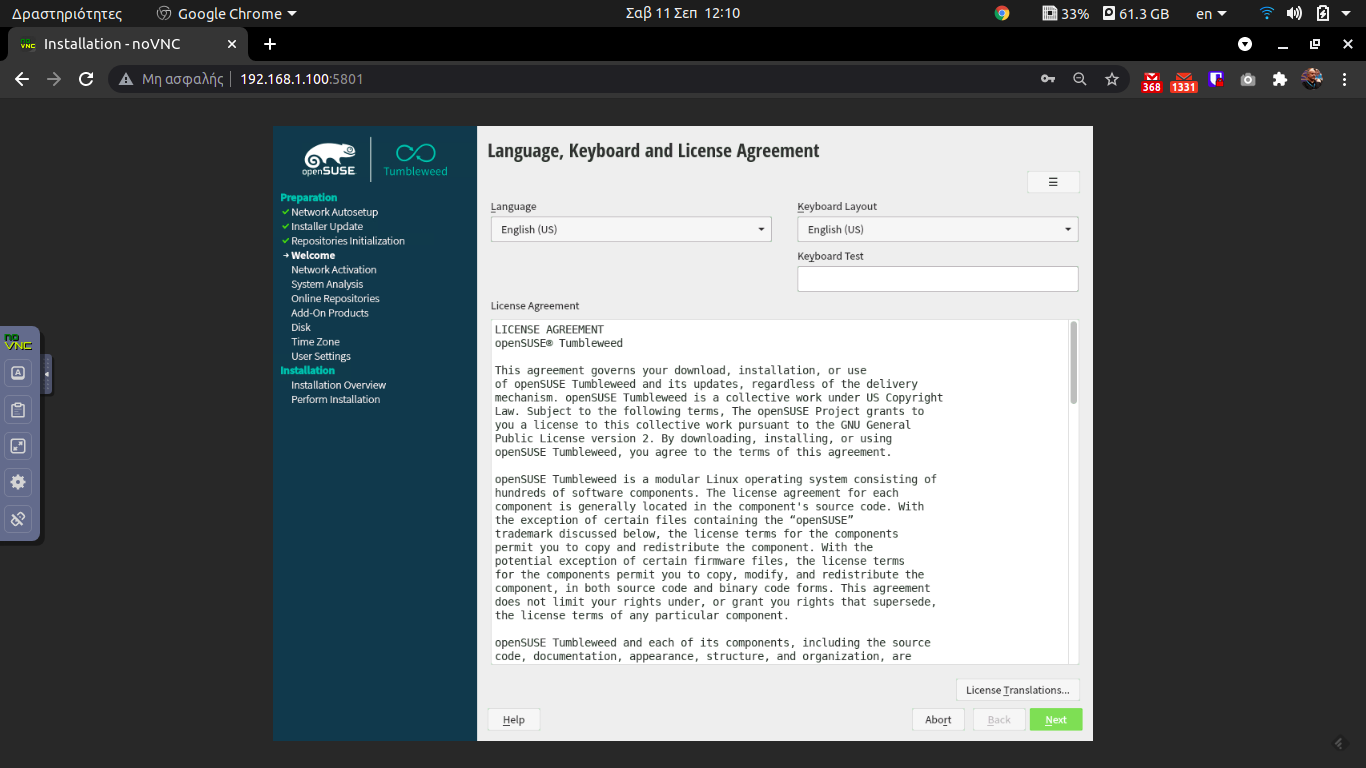This screenshot has height=768, width=1366.
Task: Click the Time Zone step
Action: pyautogui.click(x=315, y=342)
